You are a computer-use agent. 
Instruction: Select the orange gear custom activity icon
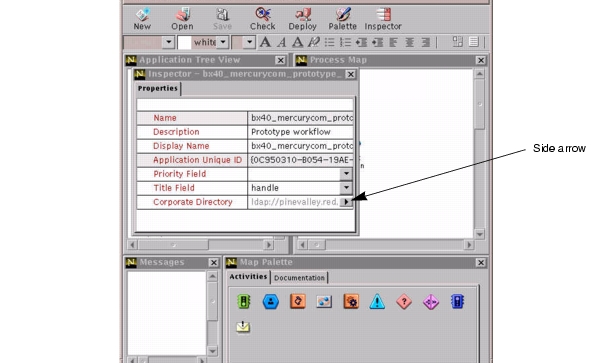pos(351,301)
